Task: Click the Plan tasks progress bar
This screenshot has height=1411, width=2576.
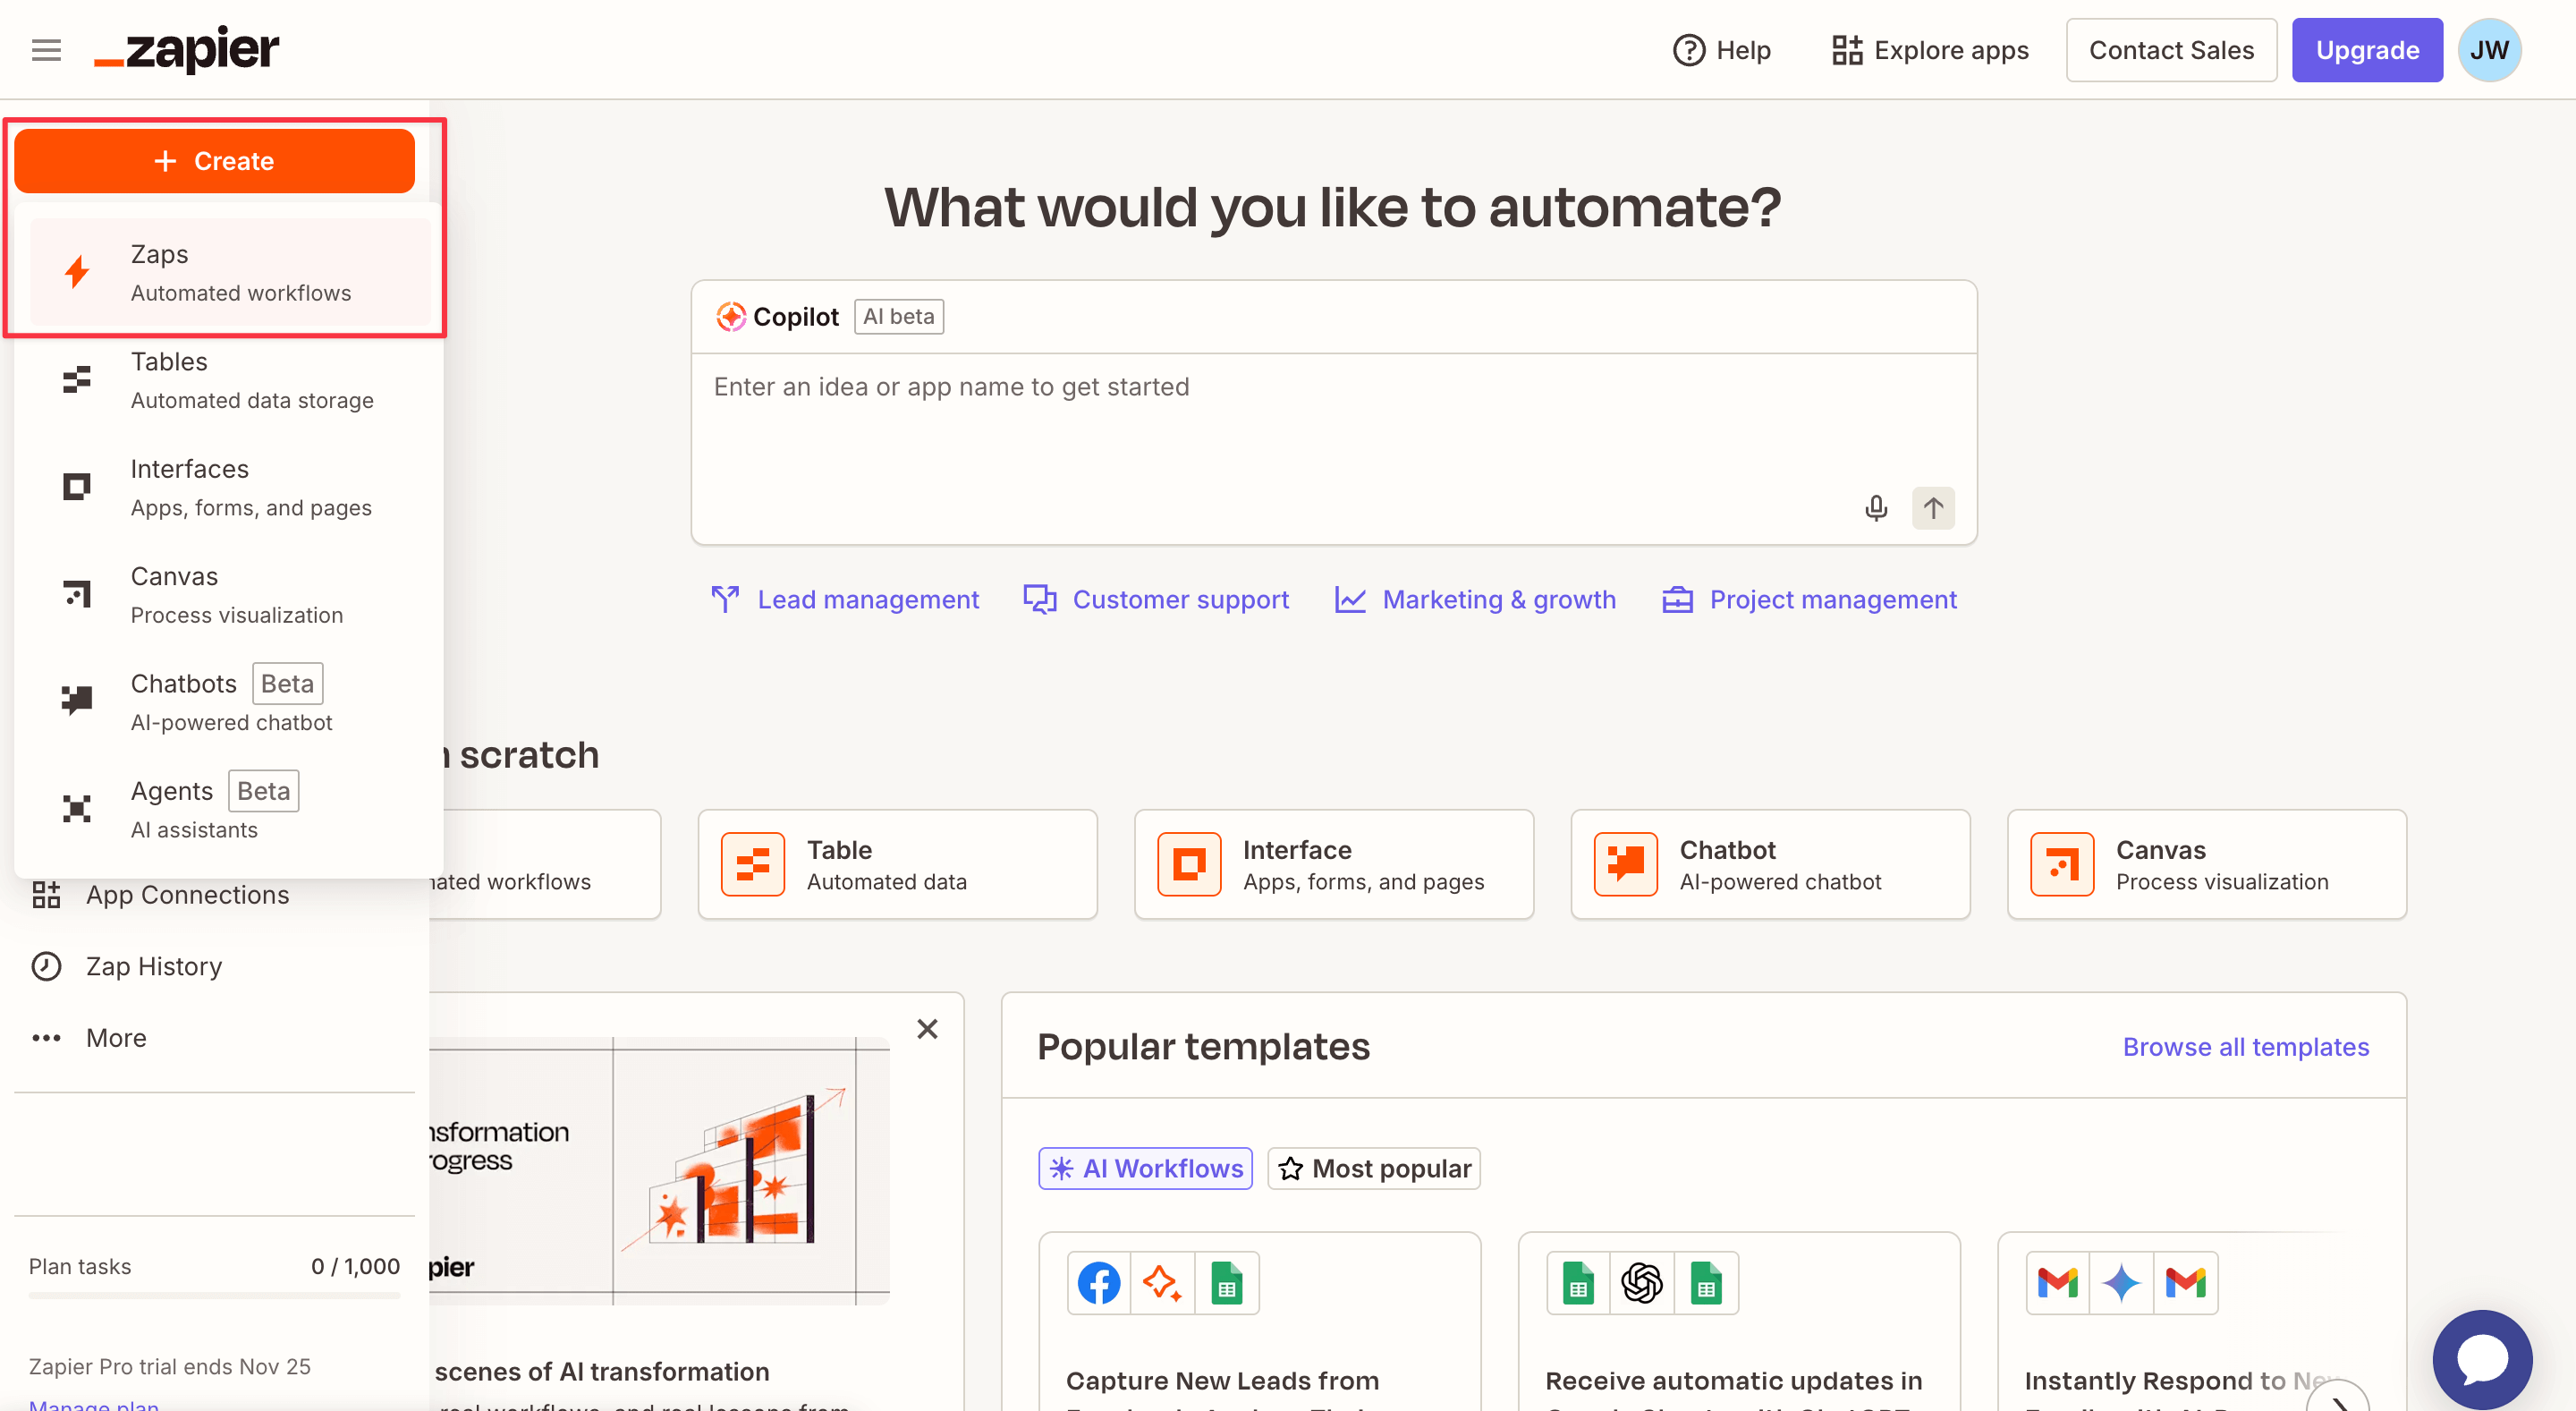Action: click(214, 1296)
